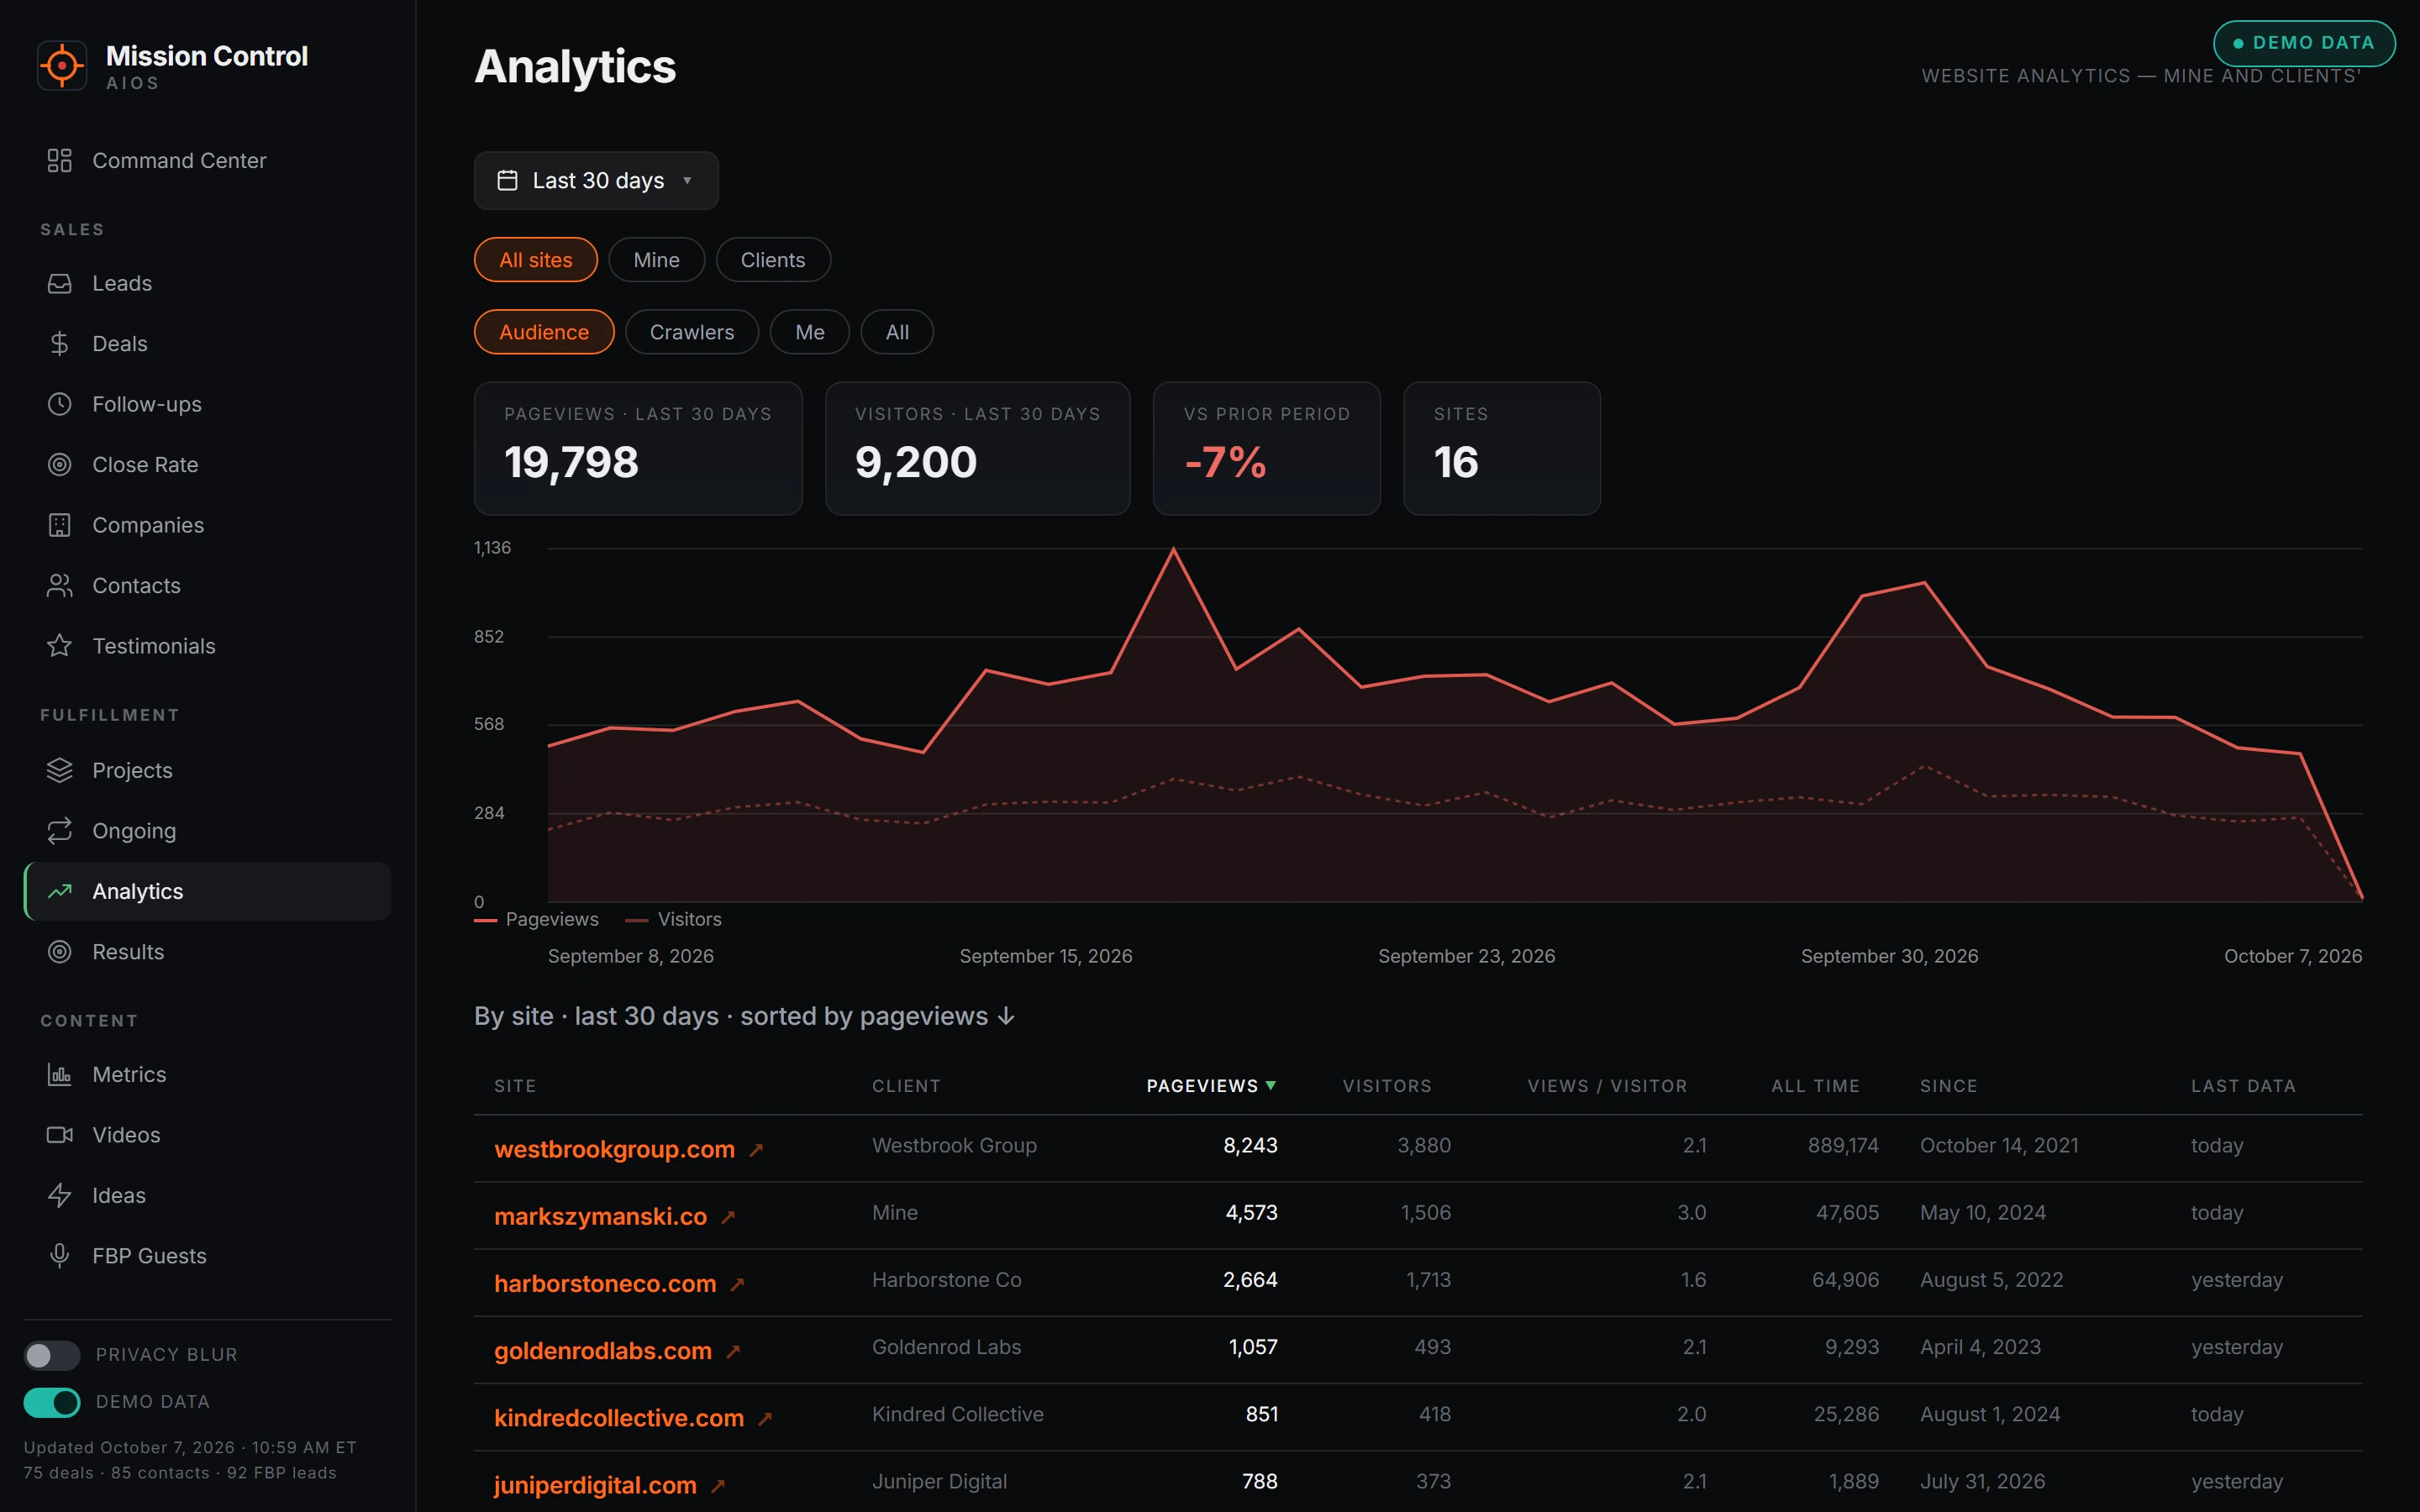The height and width of the screenshot is (1512, 2420).
Task: Click the FBP Guests microphone icon
Action: pos(60,1255)
